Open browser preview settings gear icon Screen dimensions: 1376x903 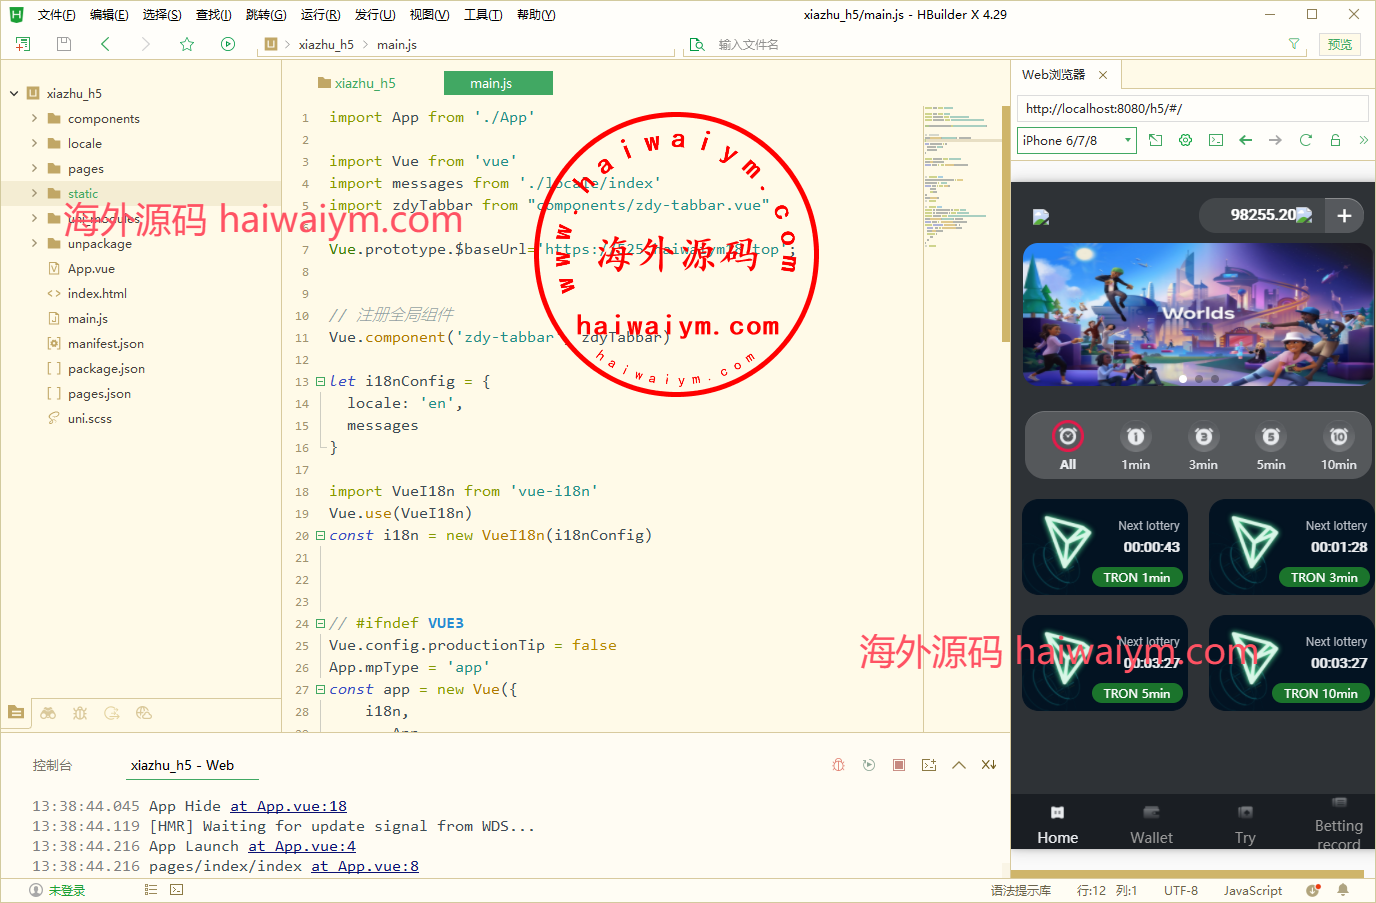(1185, 140)
